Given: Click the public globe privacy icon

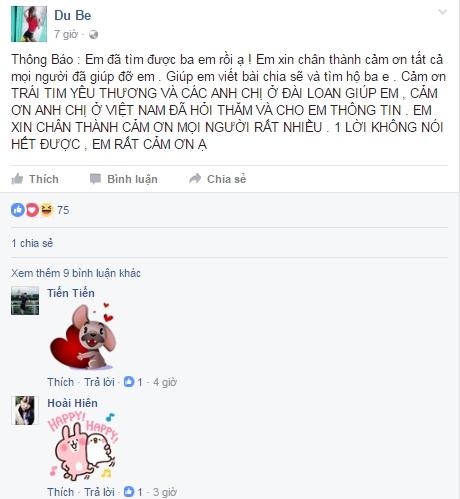Looking at the screenshot, I should [x=94, y=35].
